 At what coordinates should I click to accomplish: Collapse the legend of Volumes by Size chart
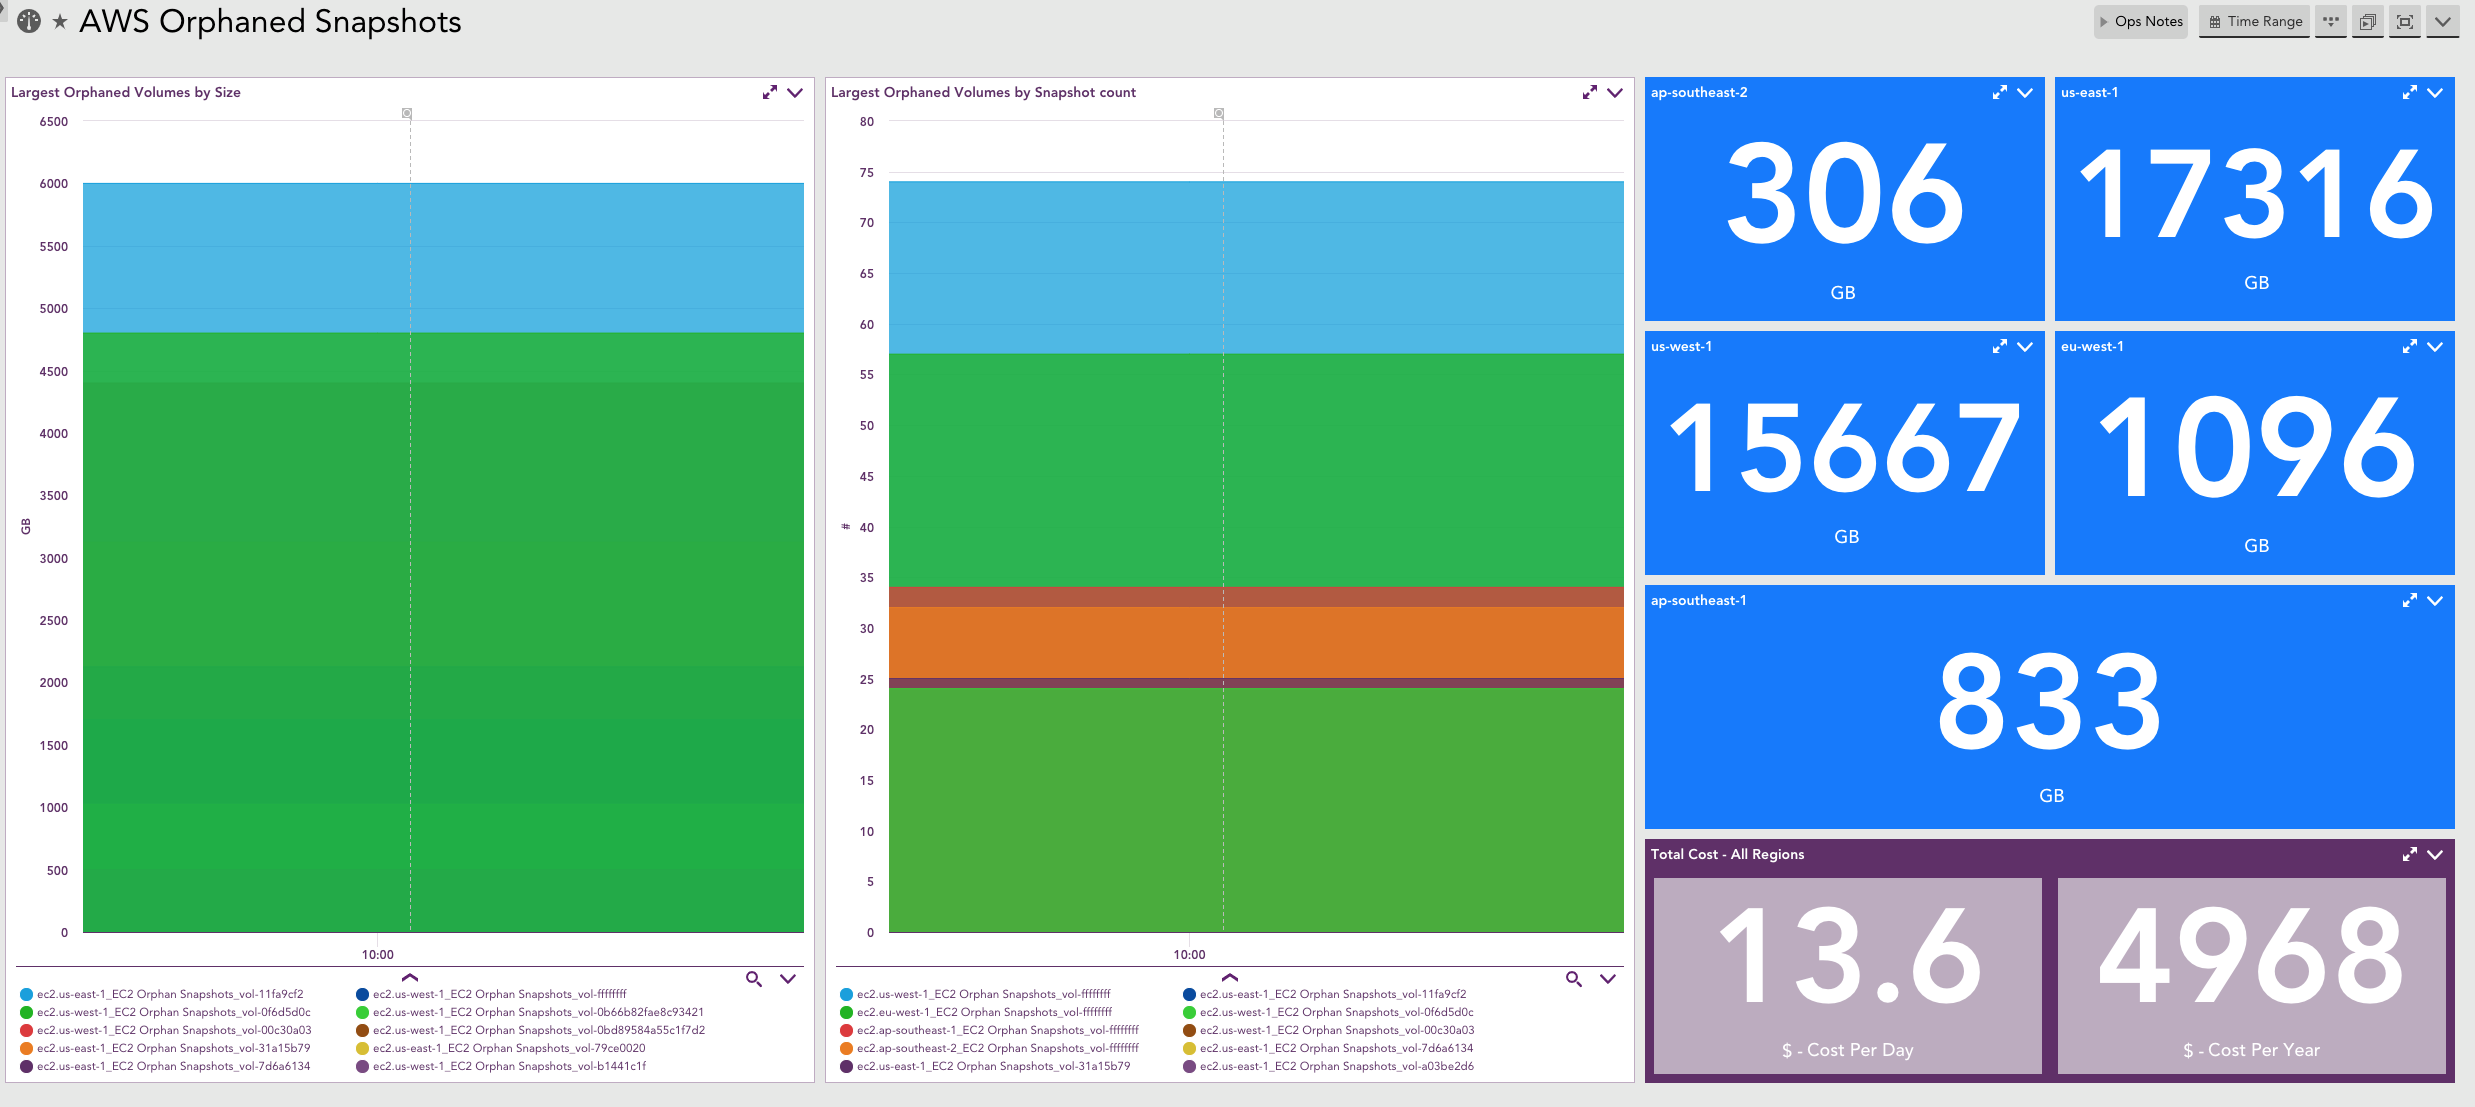click(410, 977)
